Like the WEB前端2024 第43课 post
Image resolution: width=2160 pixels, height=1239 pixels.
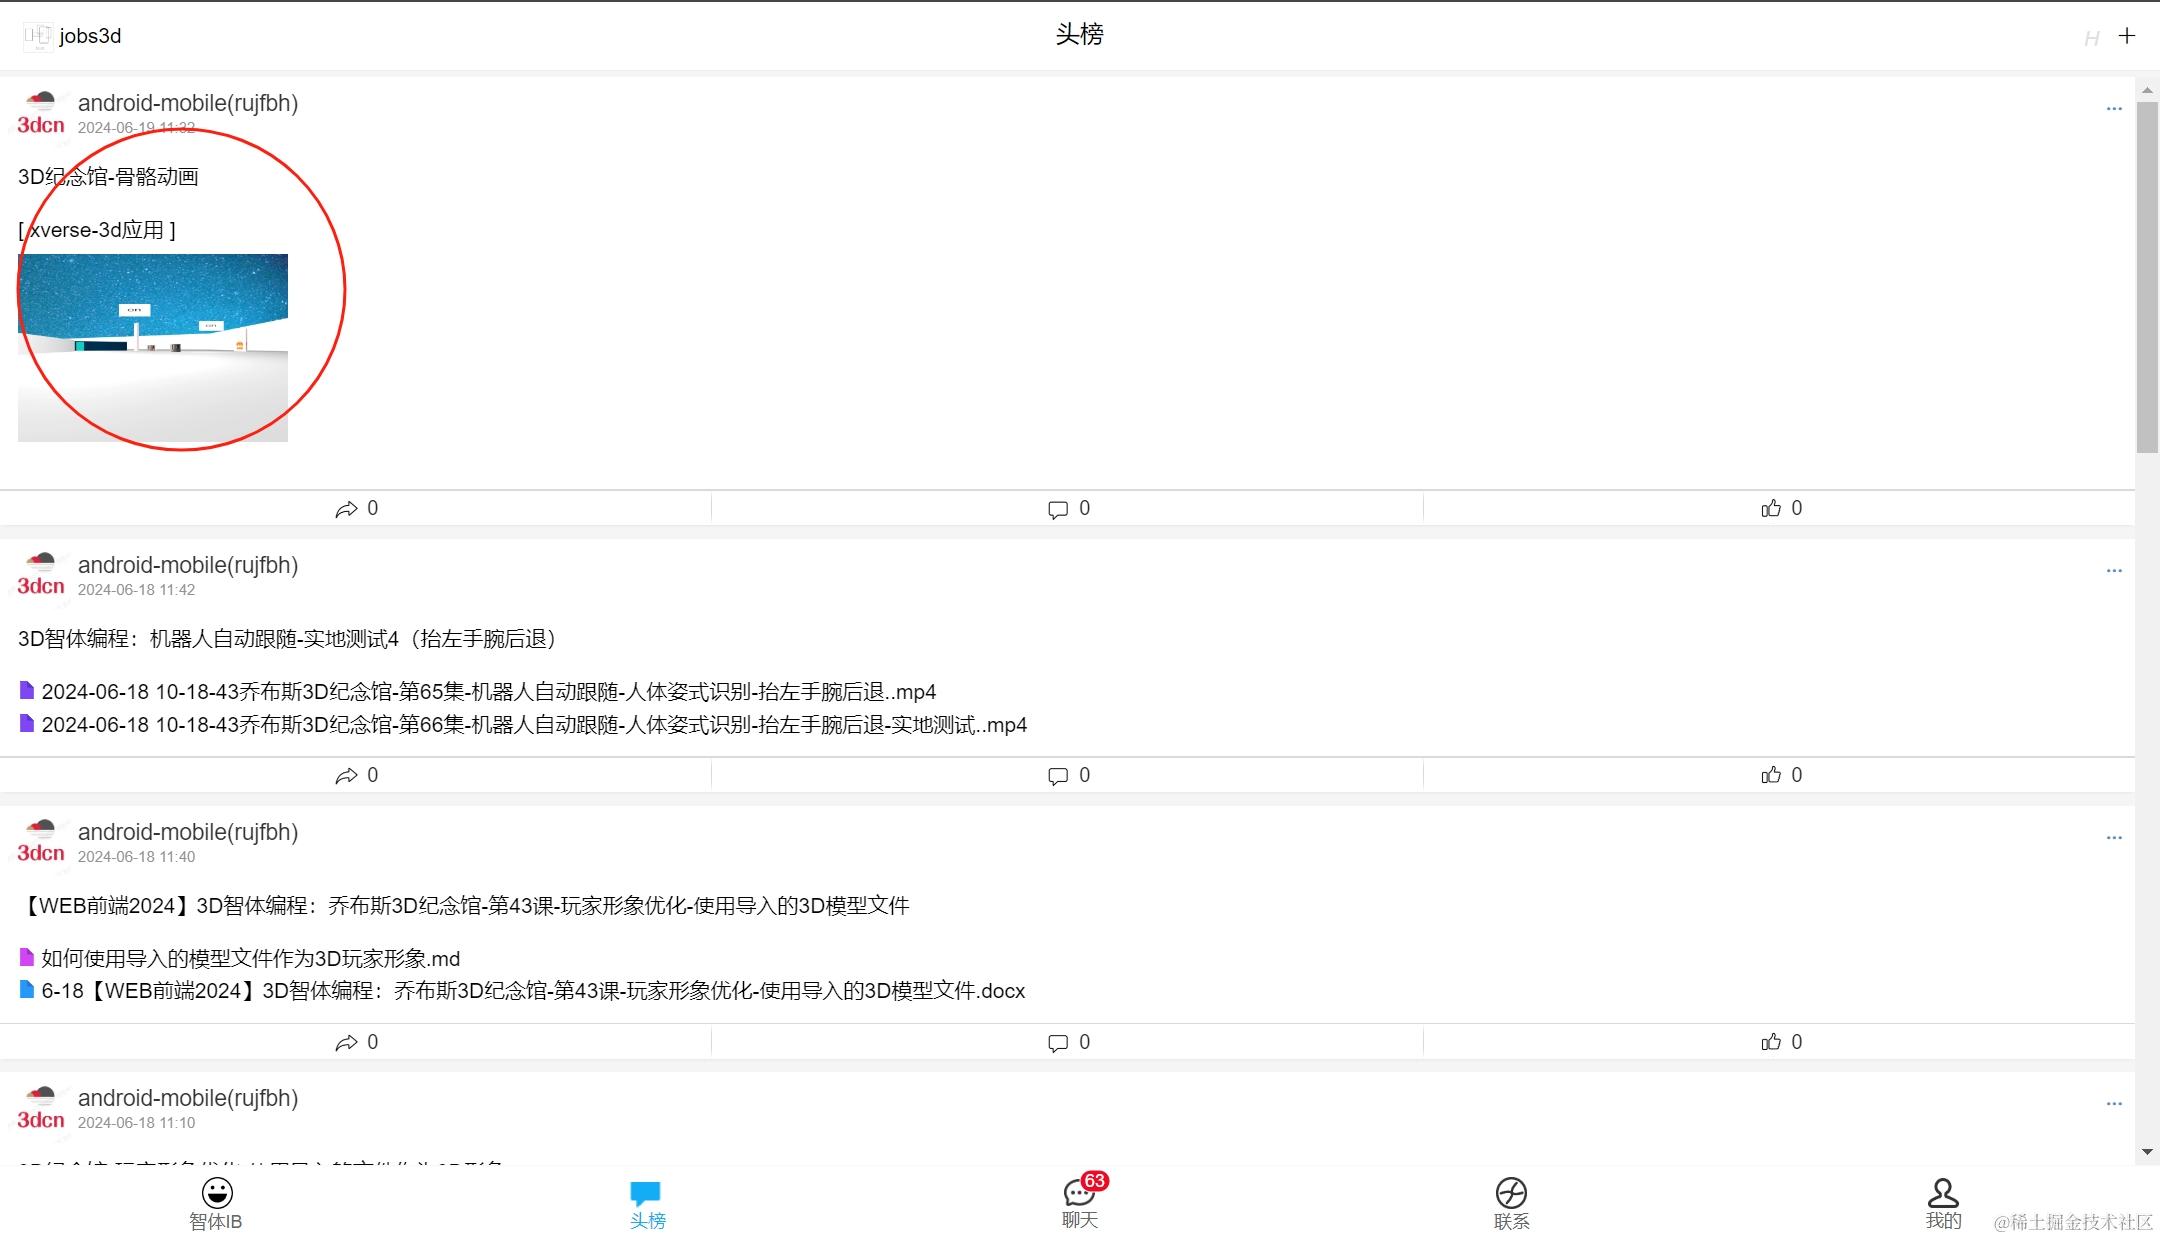pyautogui.click(x=1771, y=1042)
